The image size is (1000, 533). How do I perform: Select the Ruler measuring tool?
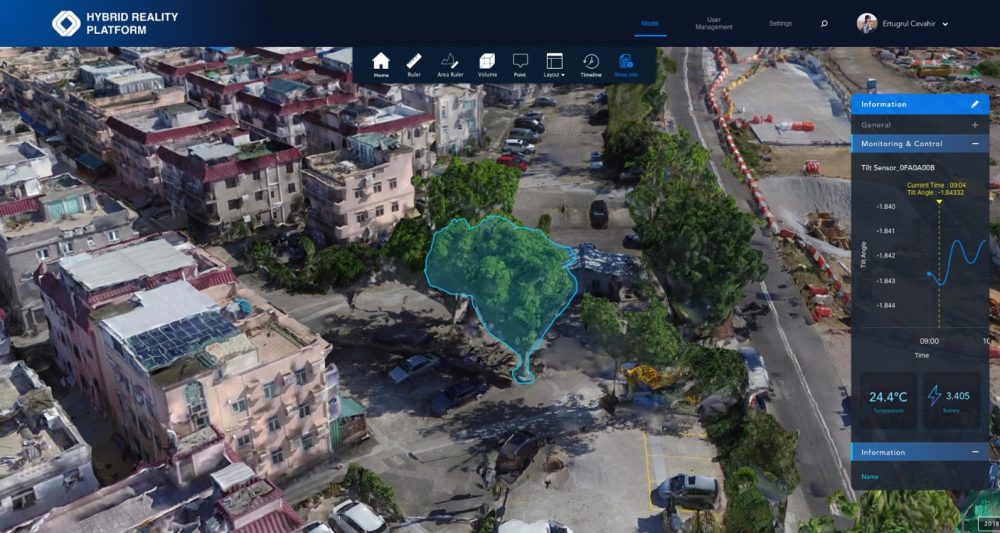pyautogui.click(x=414, y=65)
